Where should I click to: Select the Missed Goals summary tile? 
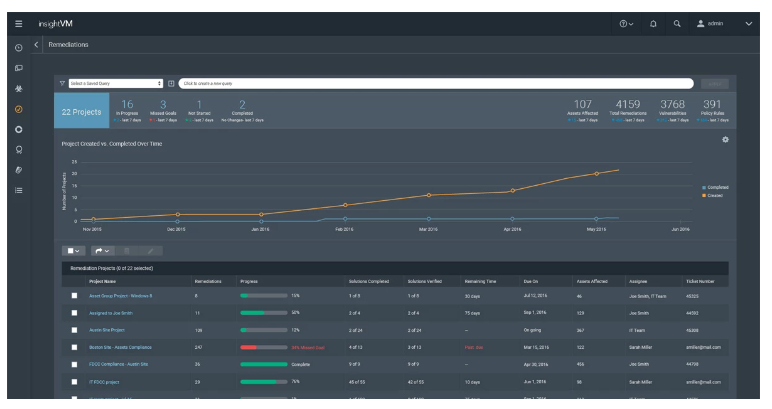click(x=164, y=109)
